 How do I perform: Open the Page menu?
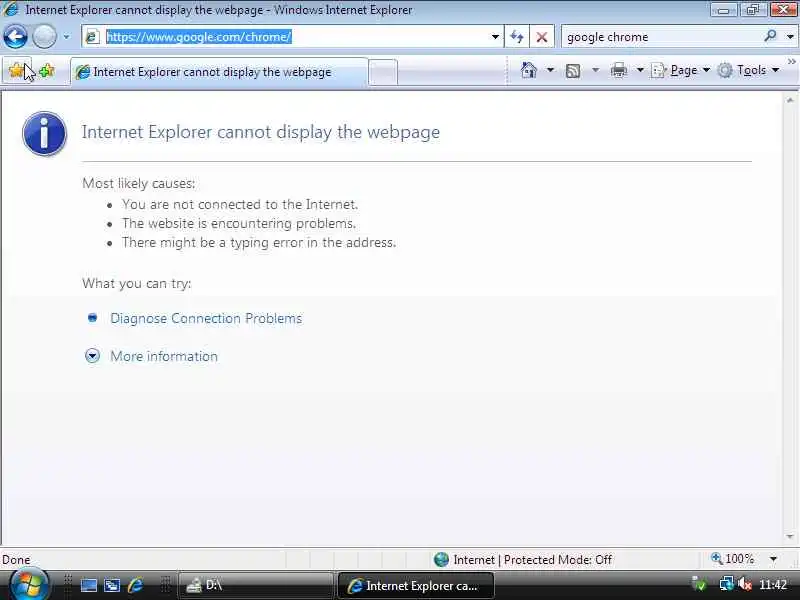(x=681, y=70)
